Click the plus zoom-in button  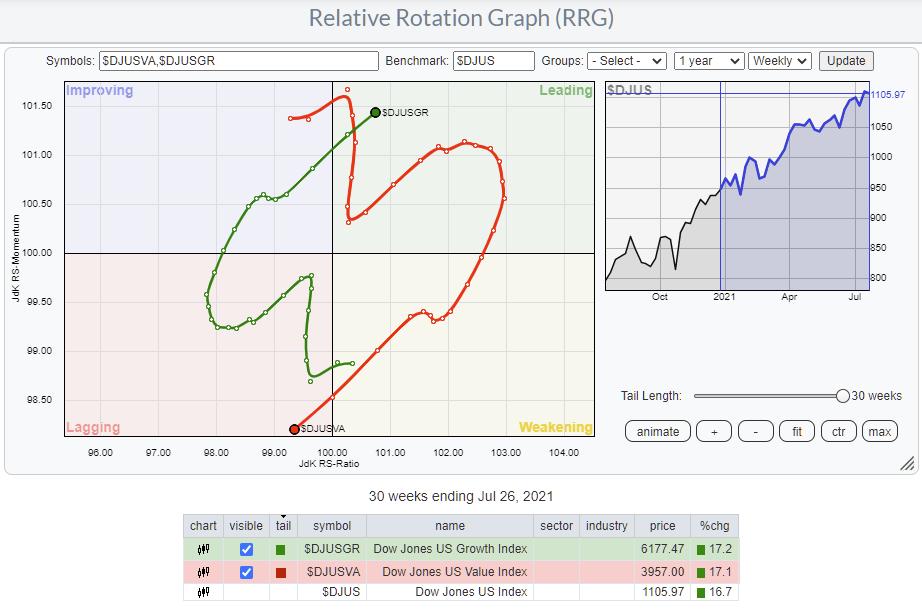tap(713, 431)
